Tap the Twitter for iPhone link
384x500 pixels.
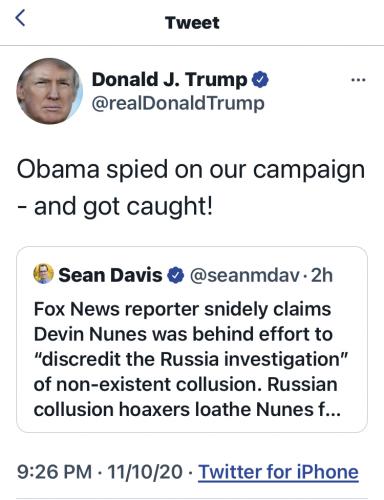(x=278, y=472)
